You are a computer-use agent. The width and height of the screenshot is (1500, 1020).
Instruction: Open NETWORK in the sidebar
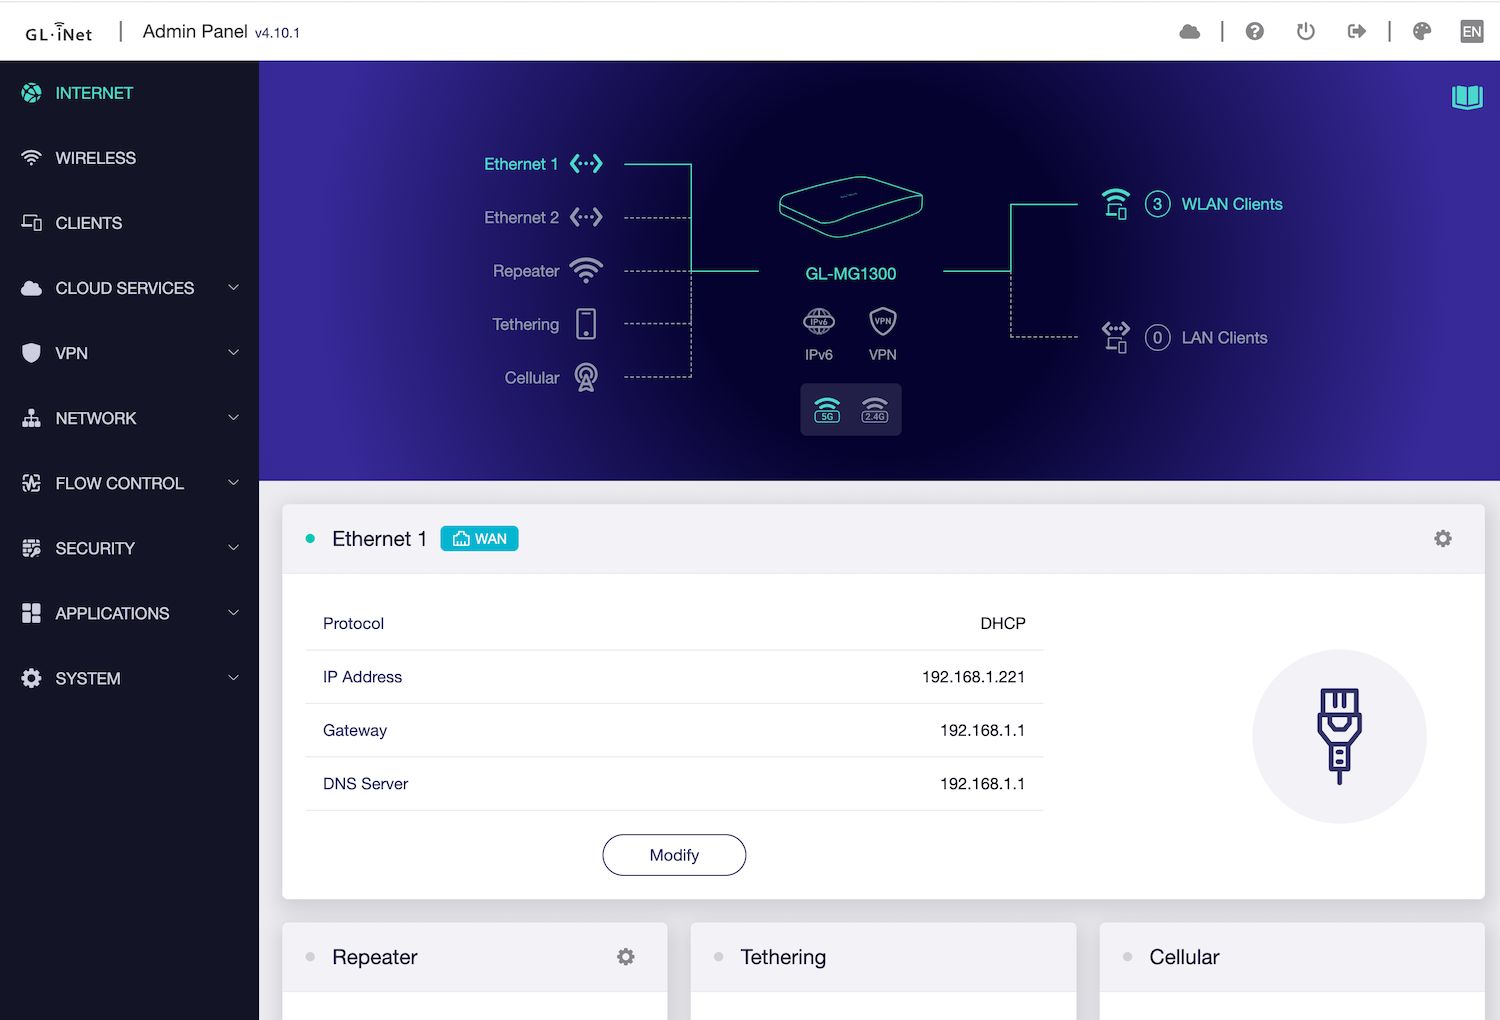[129, 418]
